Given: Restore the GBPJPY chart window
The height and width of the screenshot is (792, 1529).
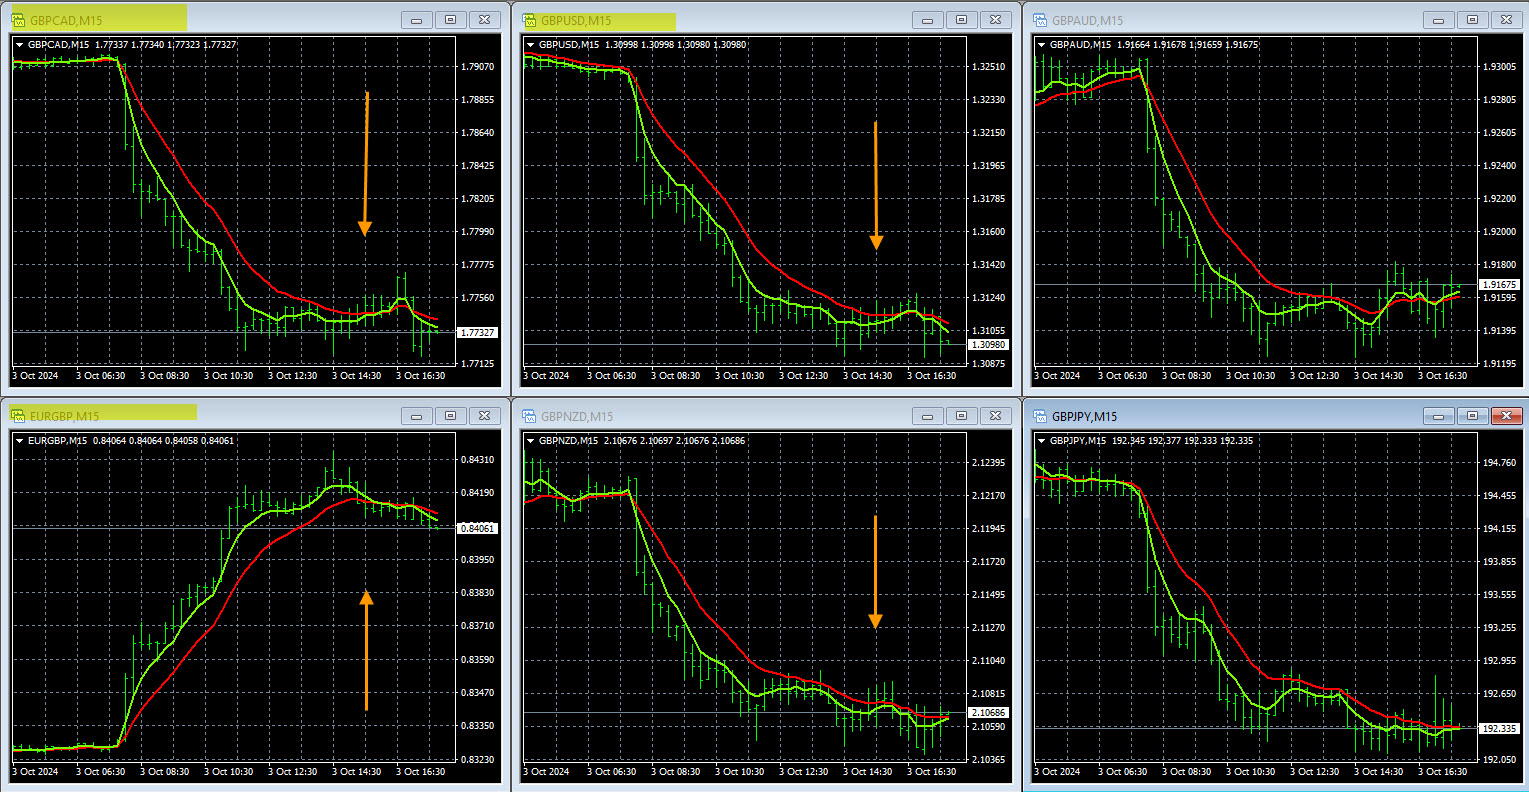Looking at the screenshot, I should 1473,416.
